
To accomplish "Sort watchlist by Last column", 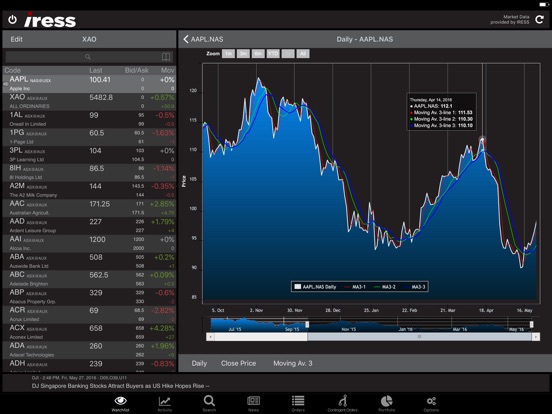I will point(95,70).
